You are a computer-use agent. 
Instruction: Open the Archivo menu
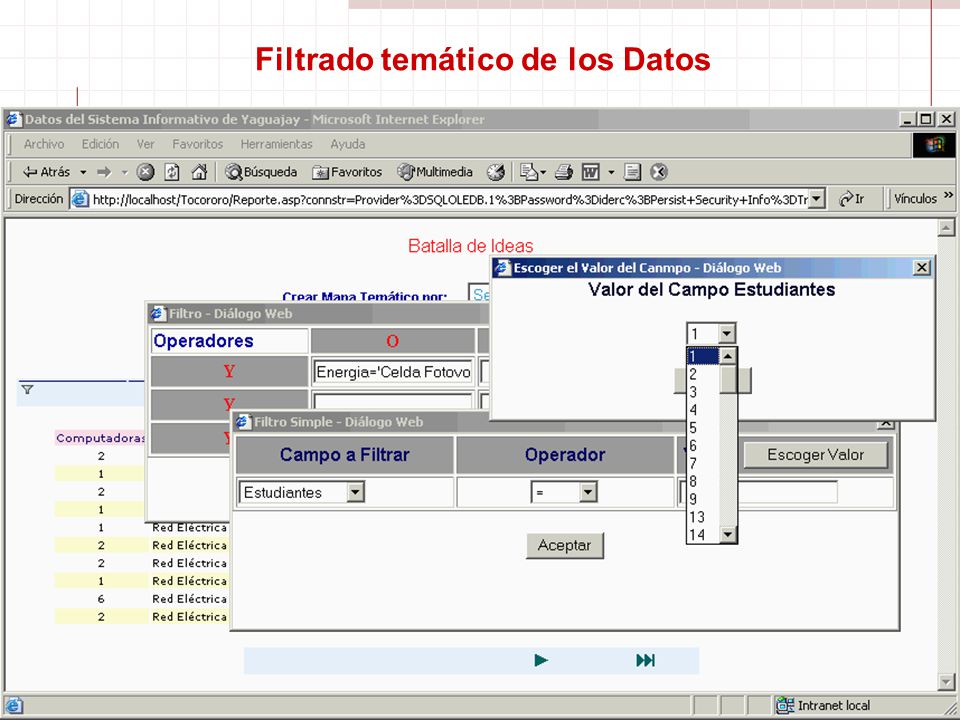pos(43,144)
